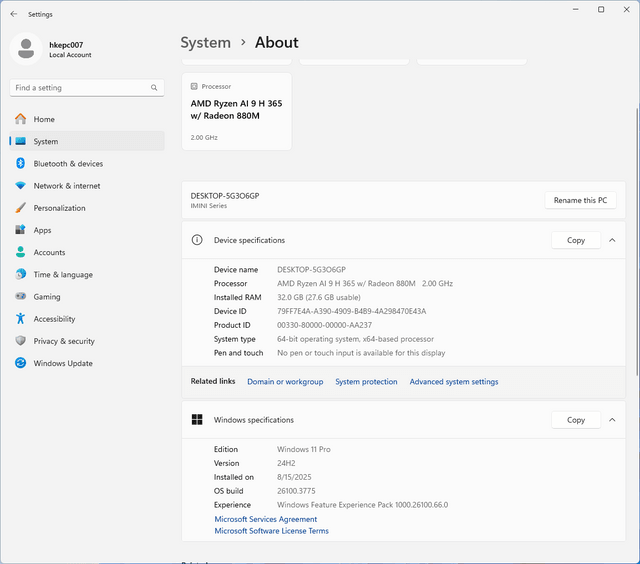Click the Processor info card
This screenshot has height=564, width=640.
click(x=237, y=111)
